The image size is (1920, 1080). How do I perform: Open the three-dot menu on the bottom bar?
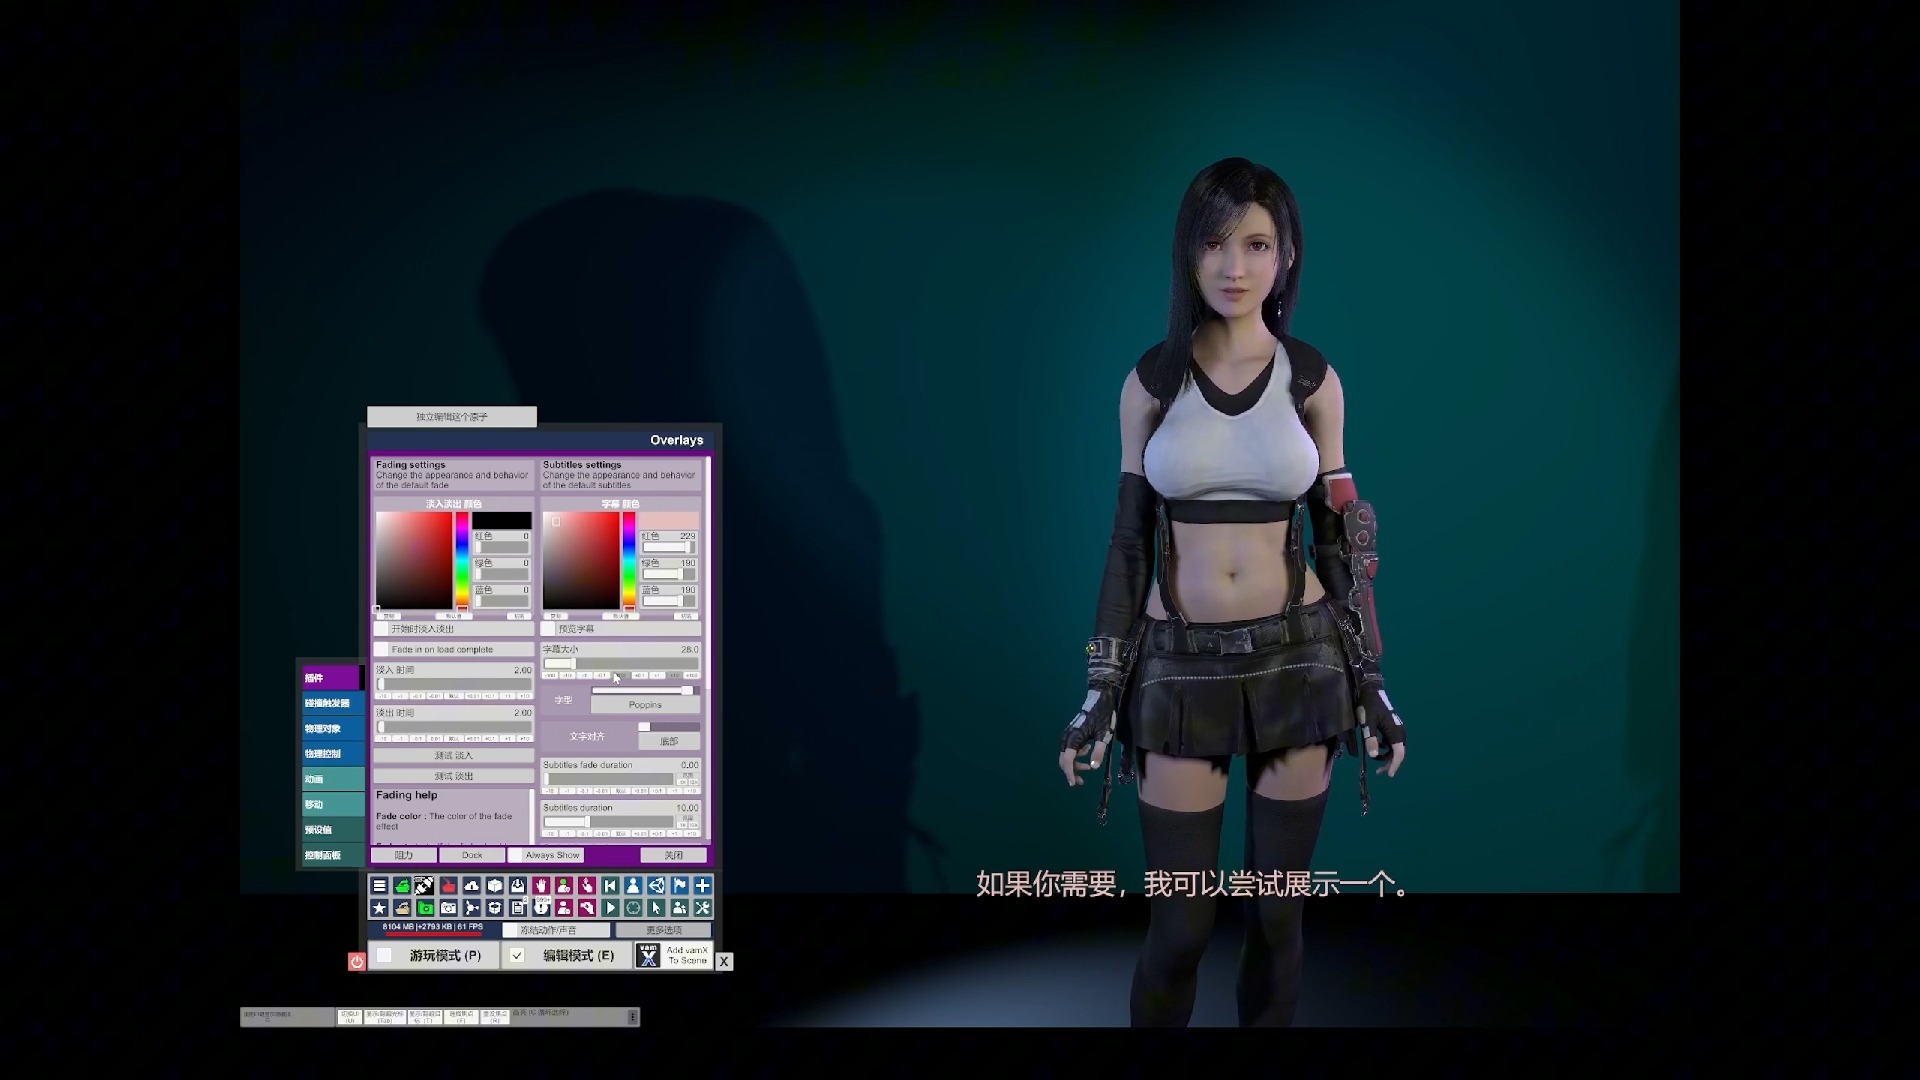tap(632, 1017)
